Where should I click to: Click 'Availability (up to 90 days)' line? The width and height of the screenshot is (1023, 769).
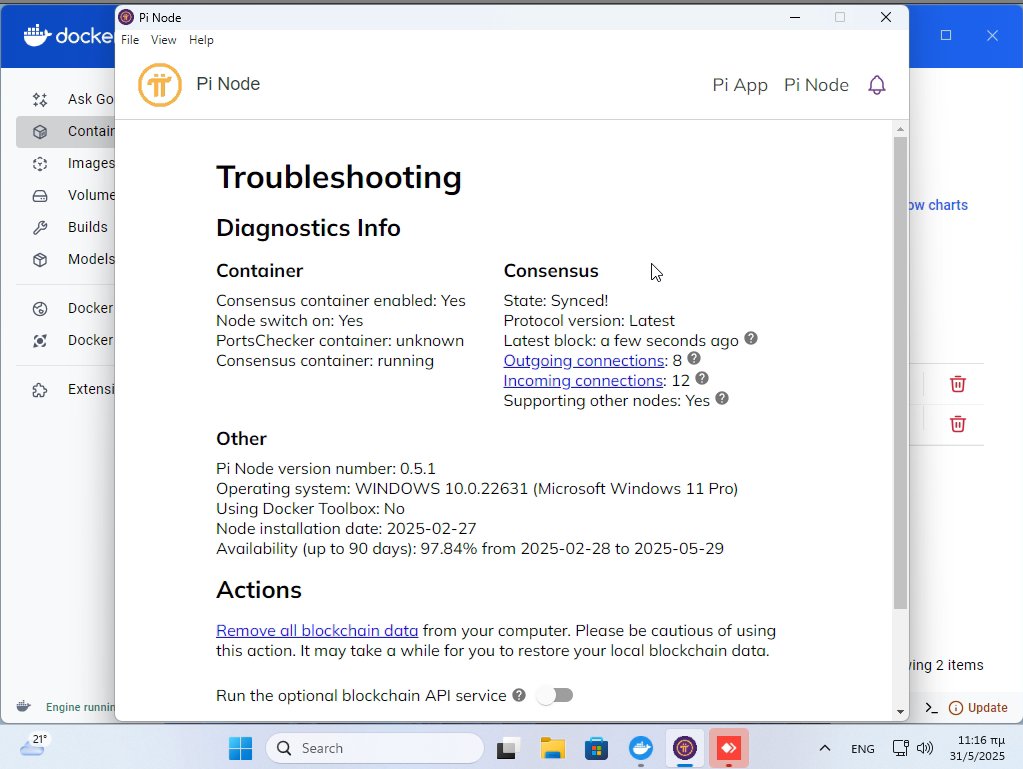[x=470, y=549]
